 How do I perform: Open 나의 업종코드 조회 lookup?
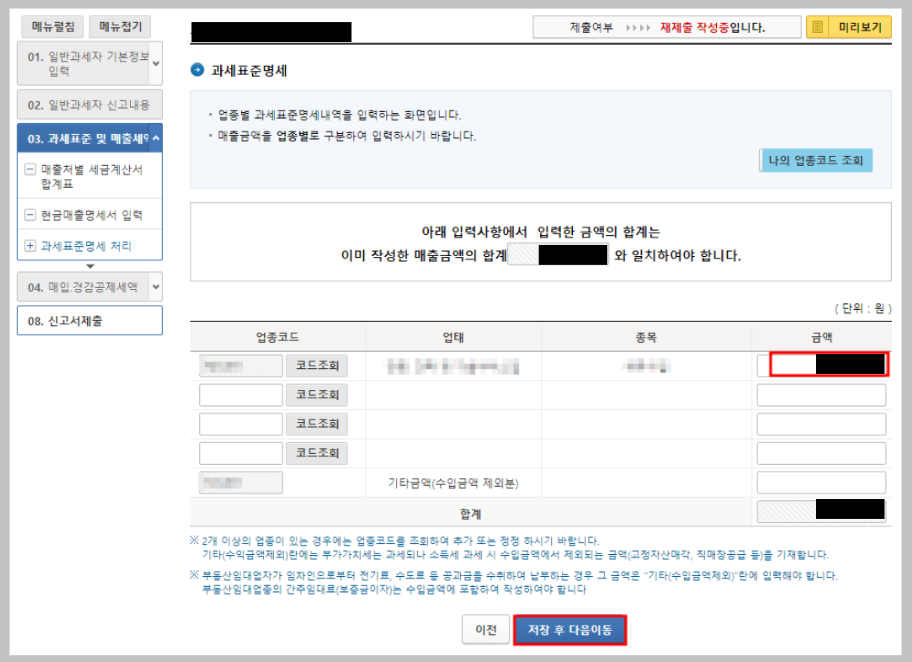point(814,159)
